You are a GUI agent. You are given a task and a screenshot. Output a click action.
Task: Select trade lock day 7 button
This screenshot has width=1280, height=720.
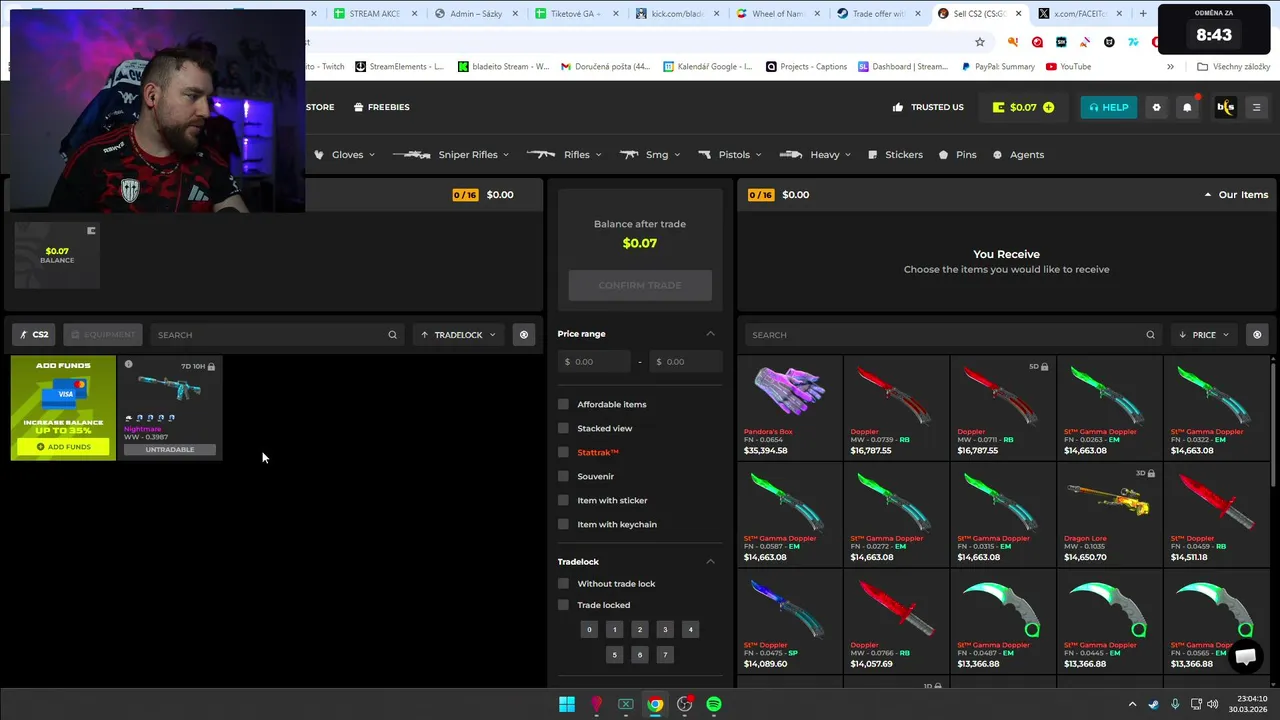tap(665, 655)
